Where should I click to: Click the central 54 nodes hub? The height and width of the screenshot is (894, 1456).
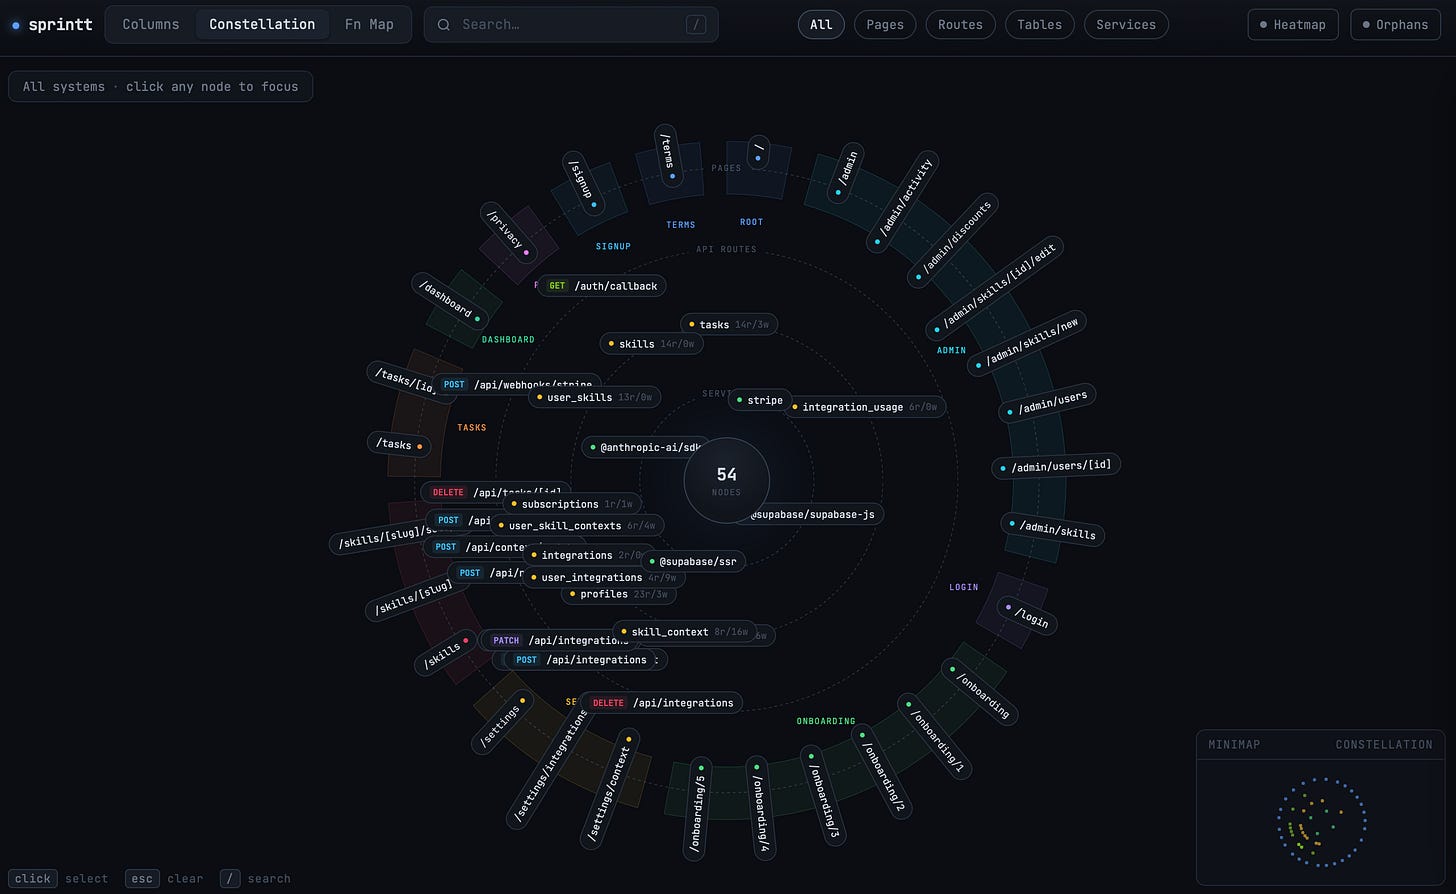click(x=727, y=480)
